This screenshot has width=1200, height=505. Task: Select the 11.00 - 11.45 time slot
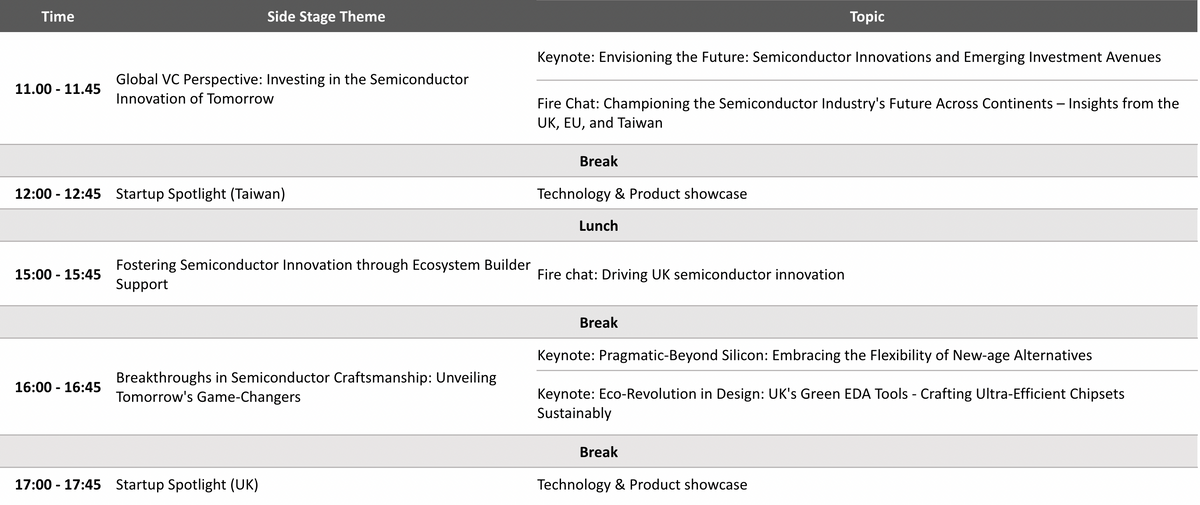[x=58, y=89]
